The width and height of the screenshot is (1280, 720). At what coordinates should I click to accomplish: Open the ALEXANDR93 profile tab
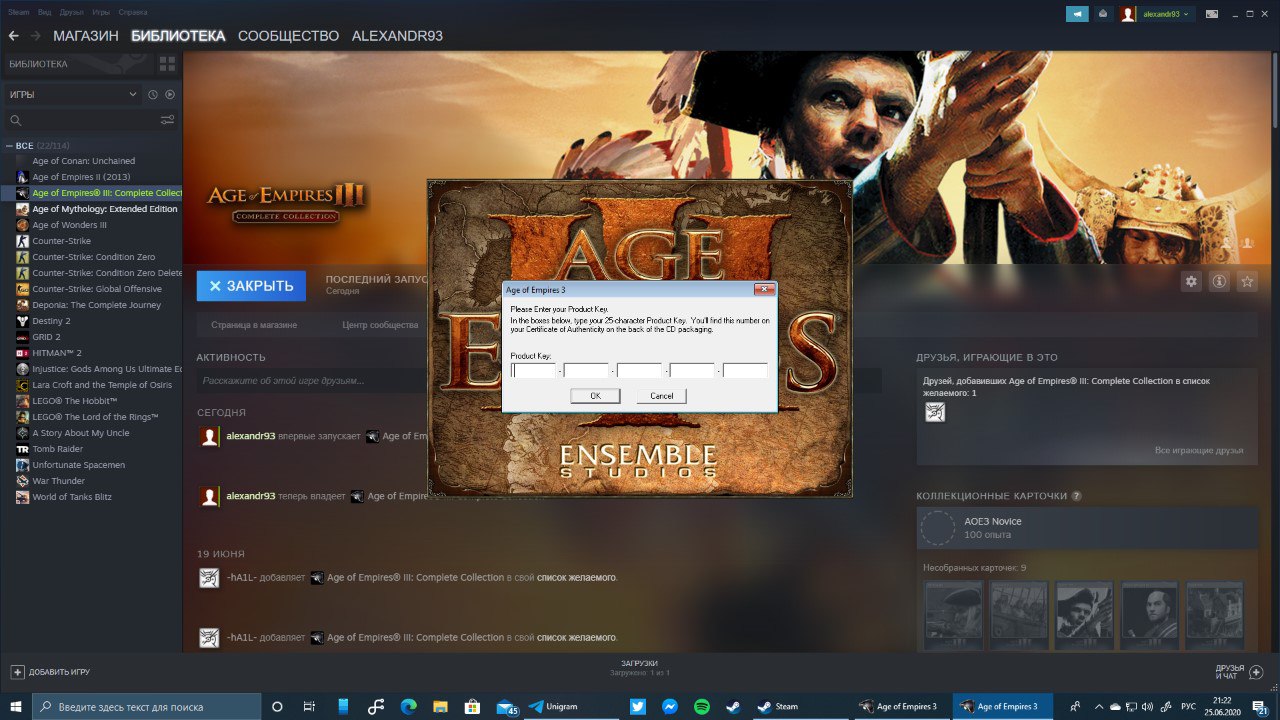397,36
